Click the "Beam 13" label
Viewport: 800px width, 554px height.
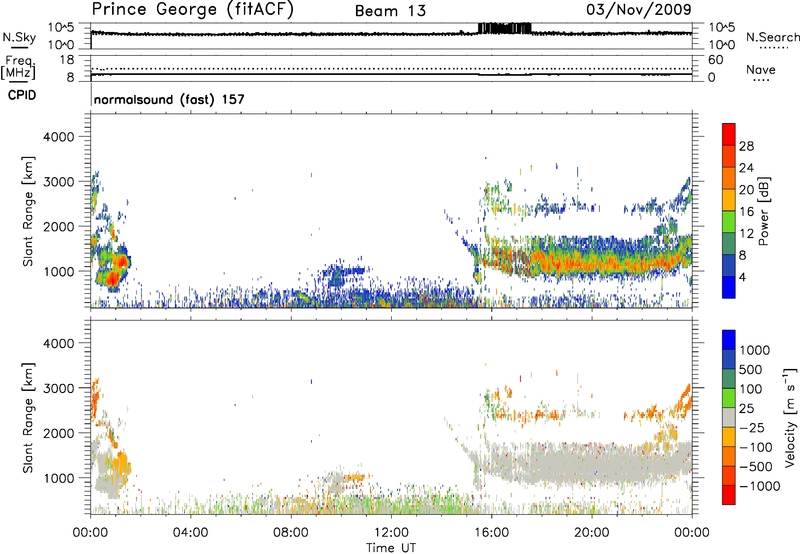[390, 11]
